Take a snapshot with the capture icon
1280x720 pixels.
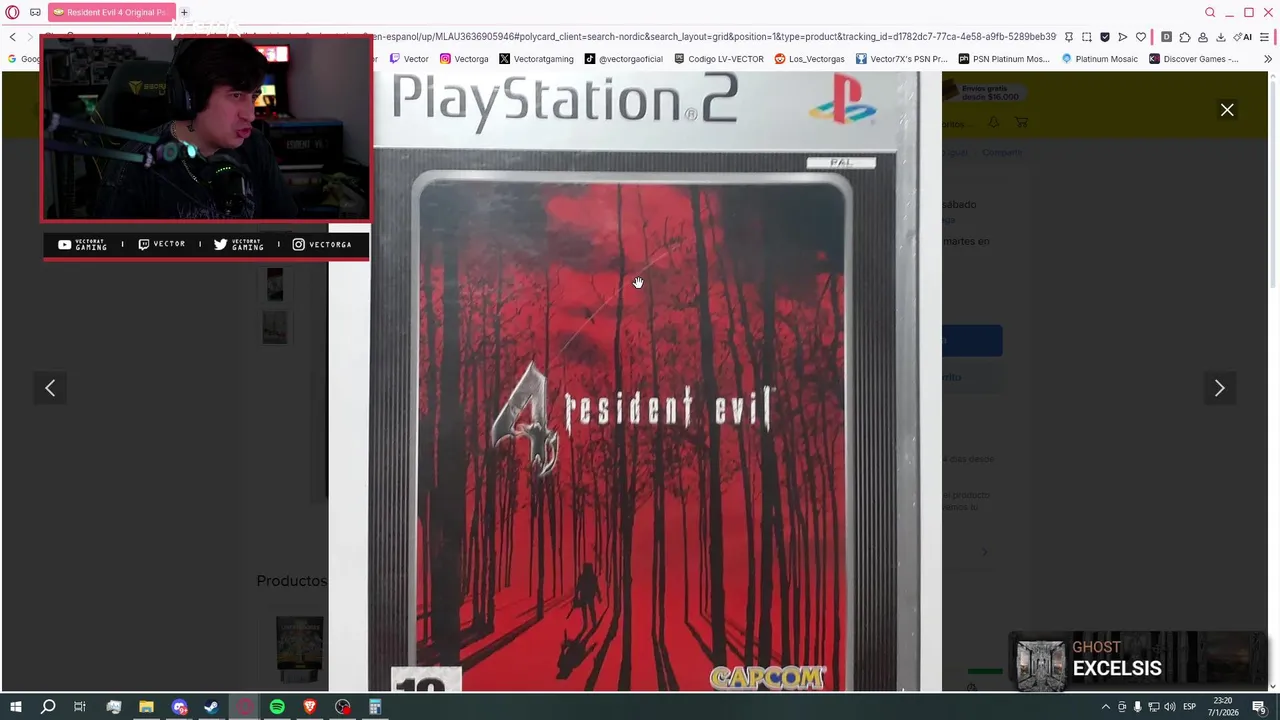click(x=1086, y=37)
